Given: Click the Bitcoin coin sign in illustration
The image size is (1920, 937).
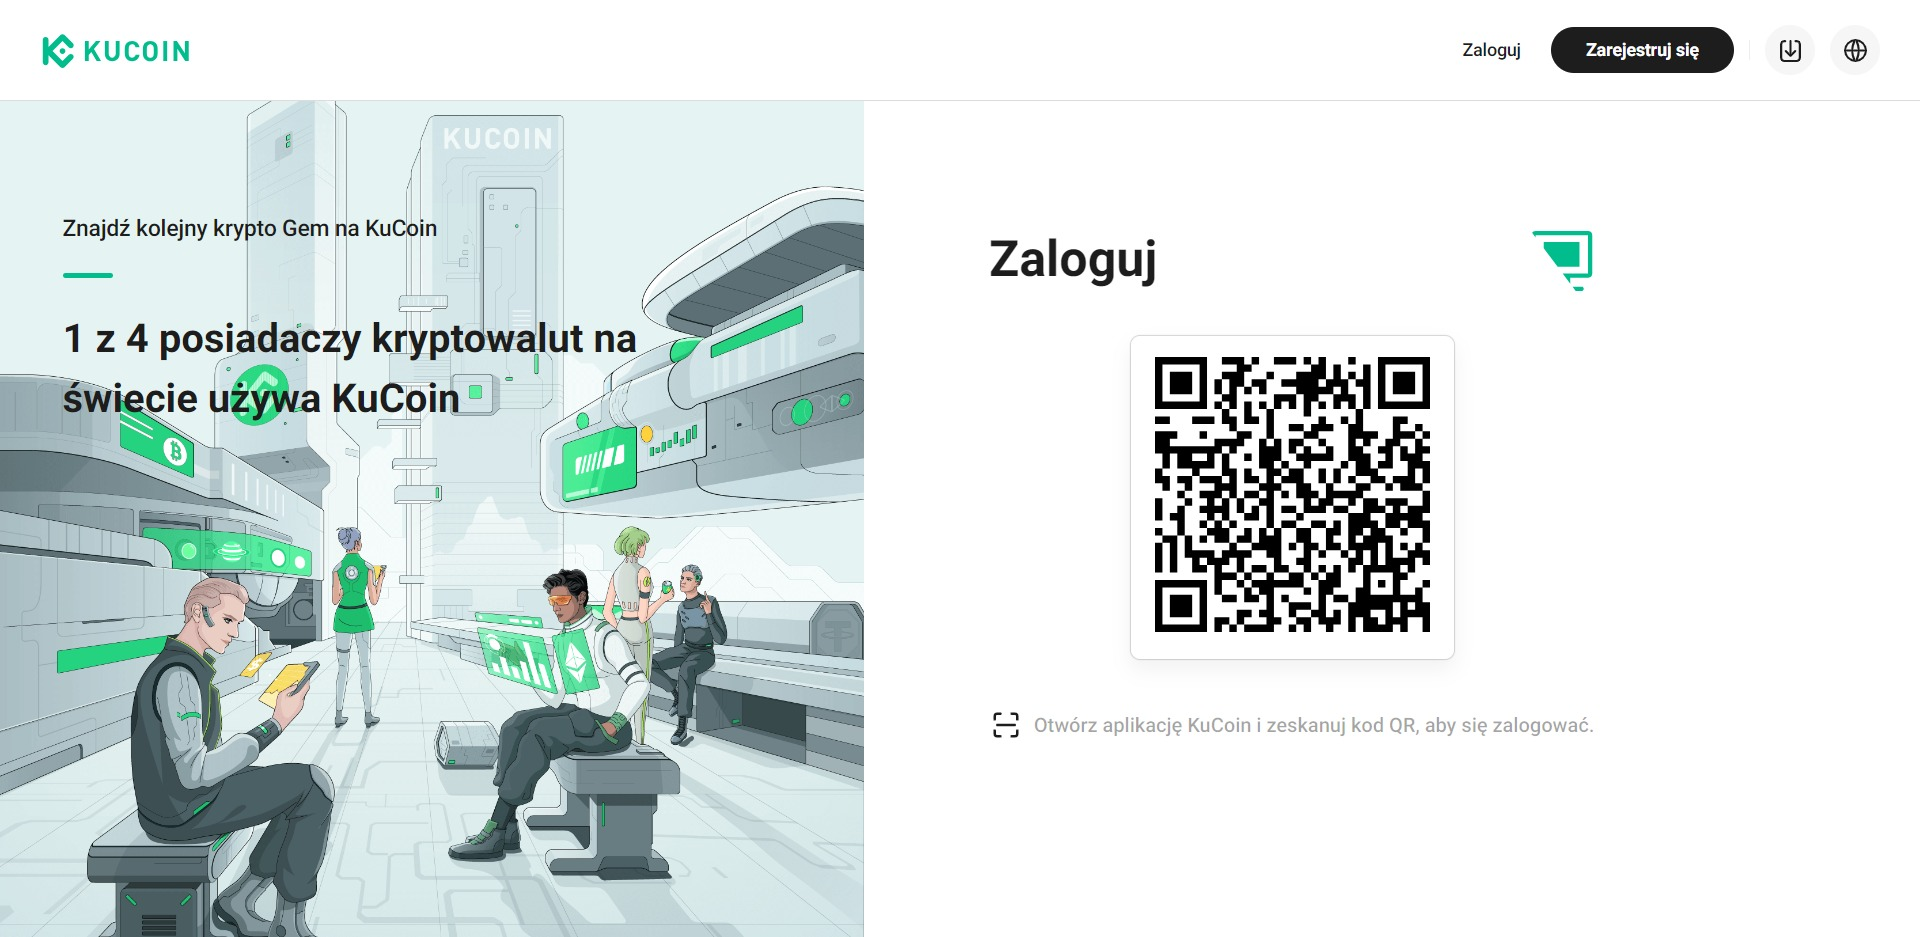Looking at the screenshot, I should (176, 452).
